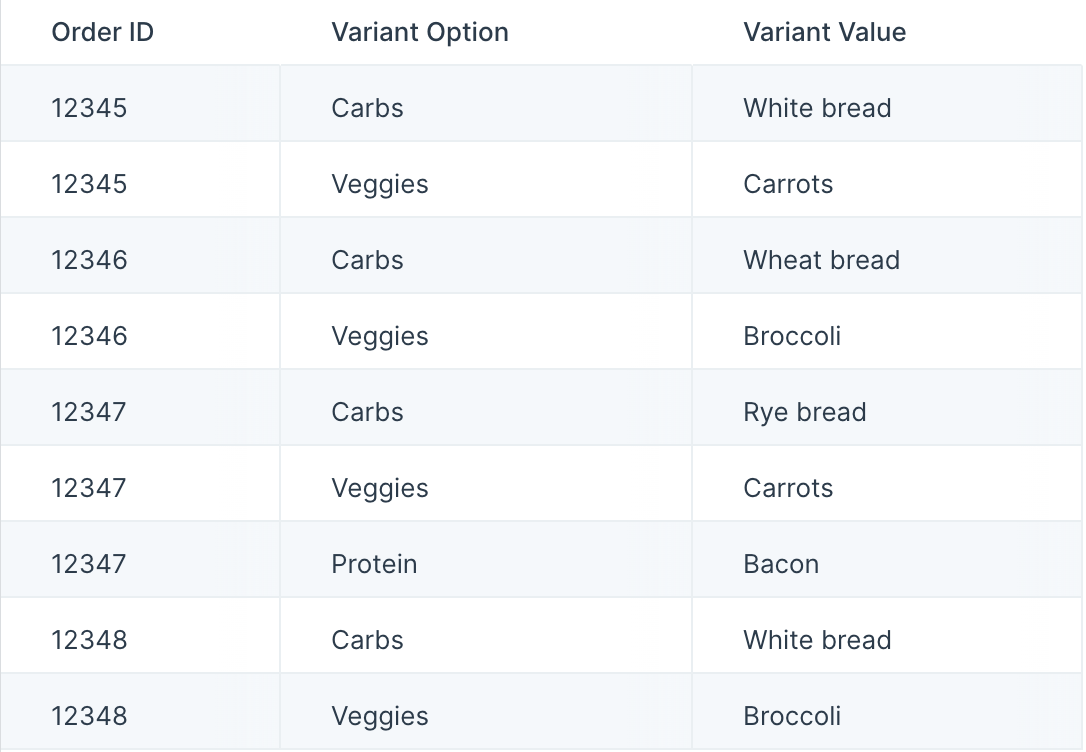Click Veggies cell in order 12345 row
Image resolution: width=1086 pixels, height=752 pixels.
pos(486,179)
